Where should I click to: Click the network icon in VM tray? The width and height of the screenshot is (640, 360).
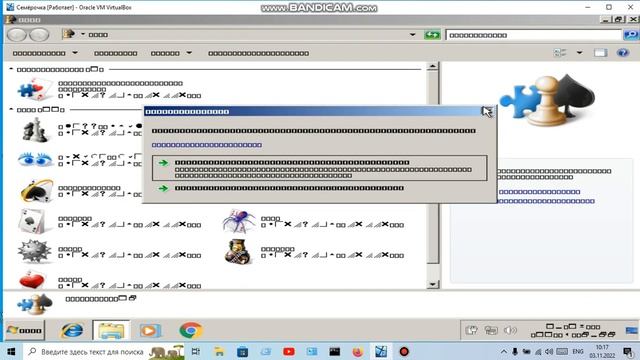(491, 330)
